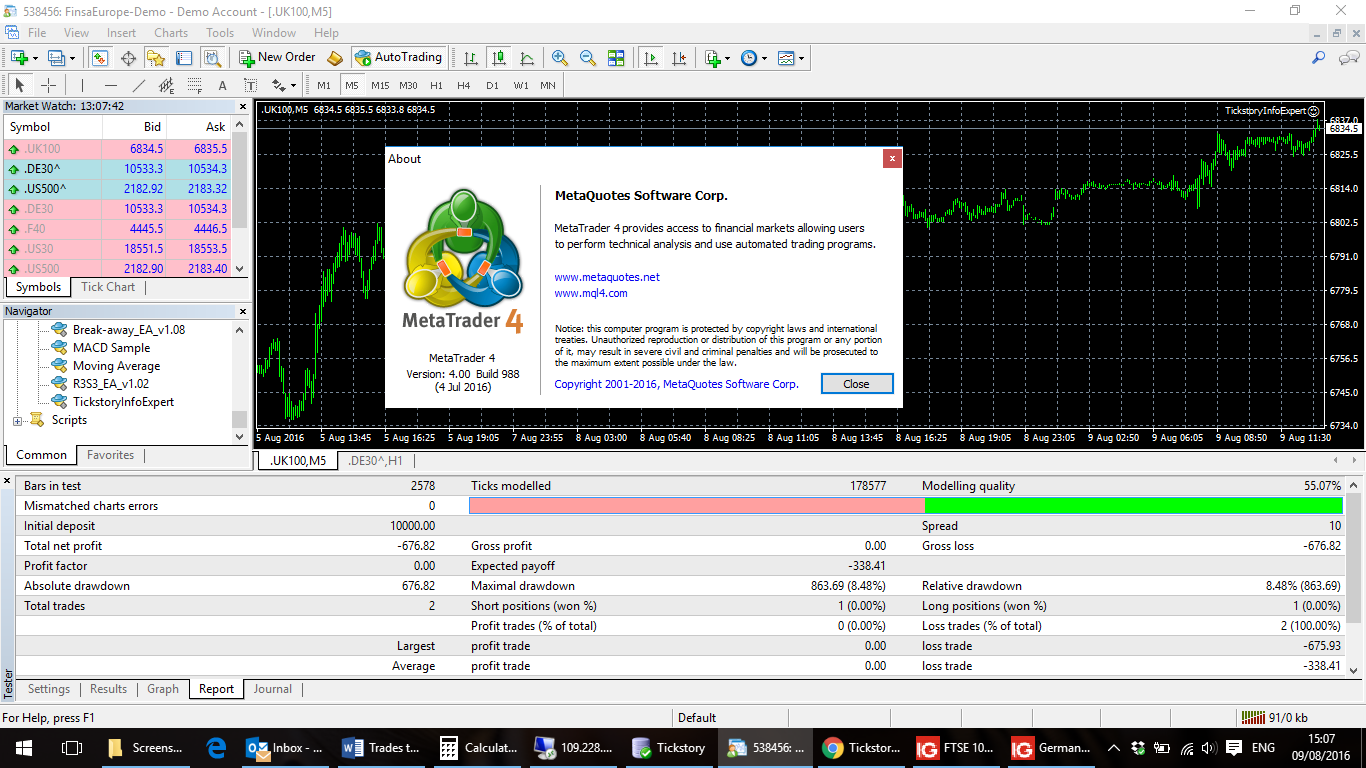Switch chart to bar chart icon

pyautogui.click(x=470, y=58)
